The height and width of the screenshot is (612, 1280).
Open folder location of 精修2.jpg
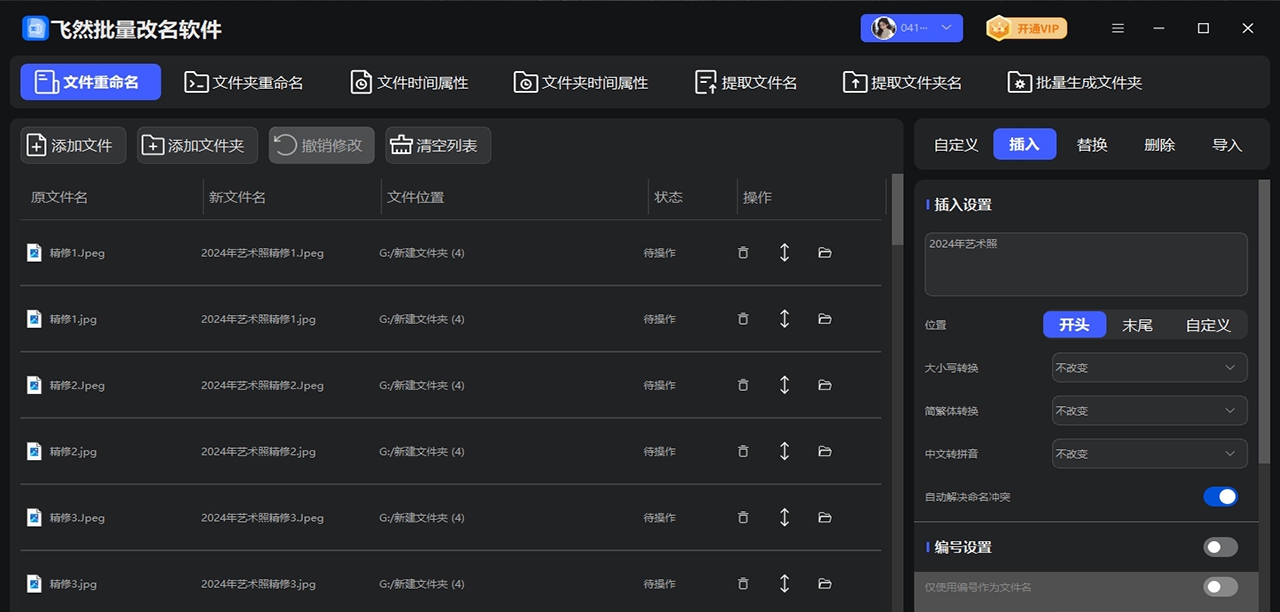824,451
